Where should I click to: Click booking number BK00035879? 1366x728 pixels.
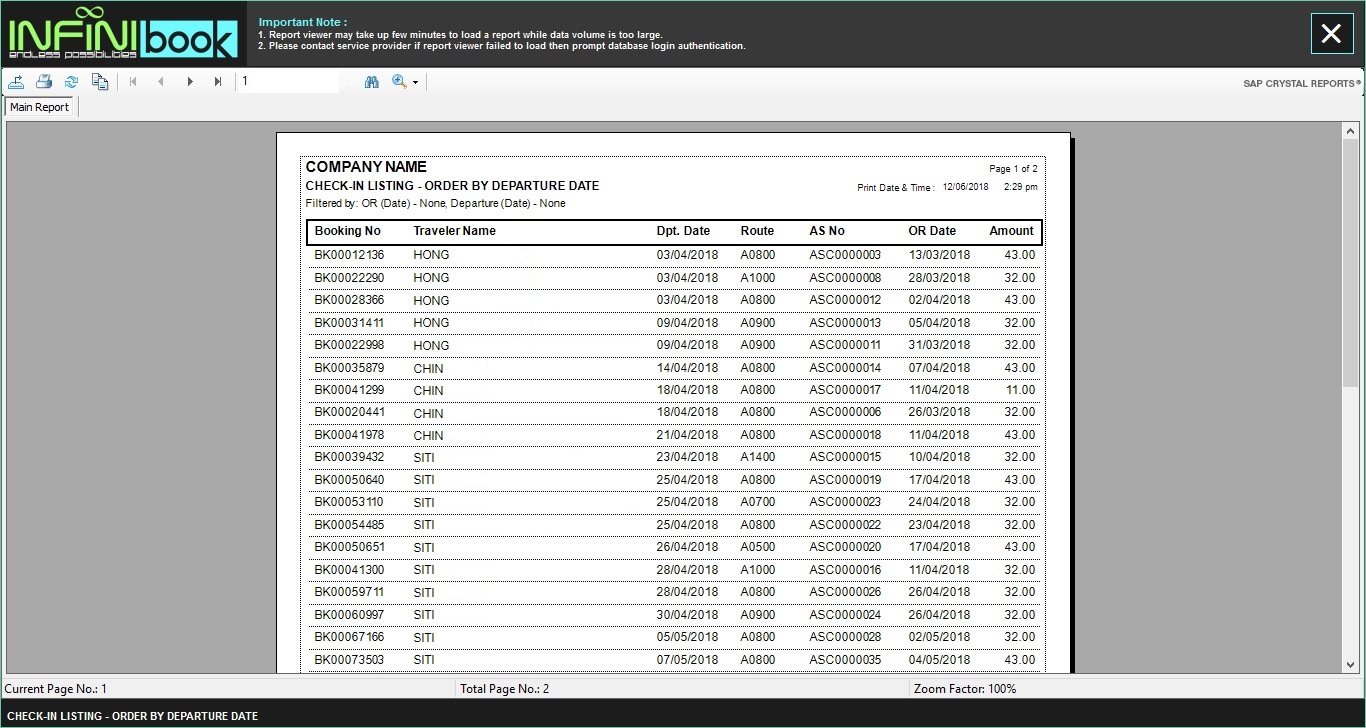click(349, 368)
